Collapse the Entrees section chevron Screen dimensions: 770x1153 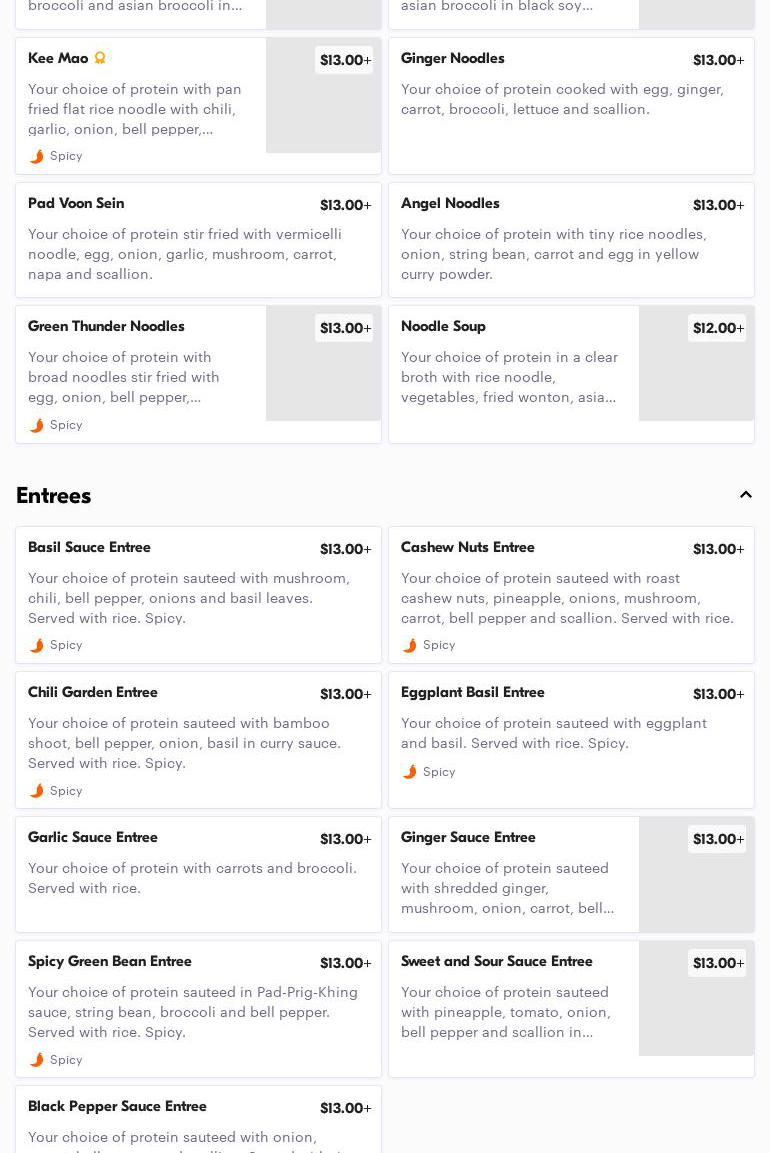point(745,495)
